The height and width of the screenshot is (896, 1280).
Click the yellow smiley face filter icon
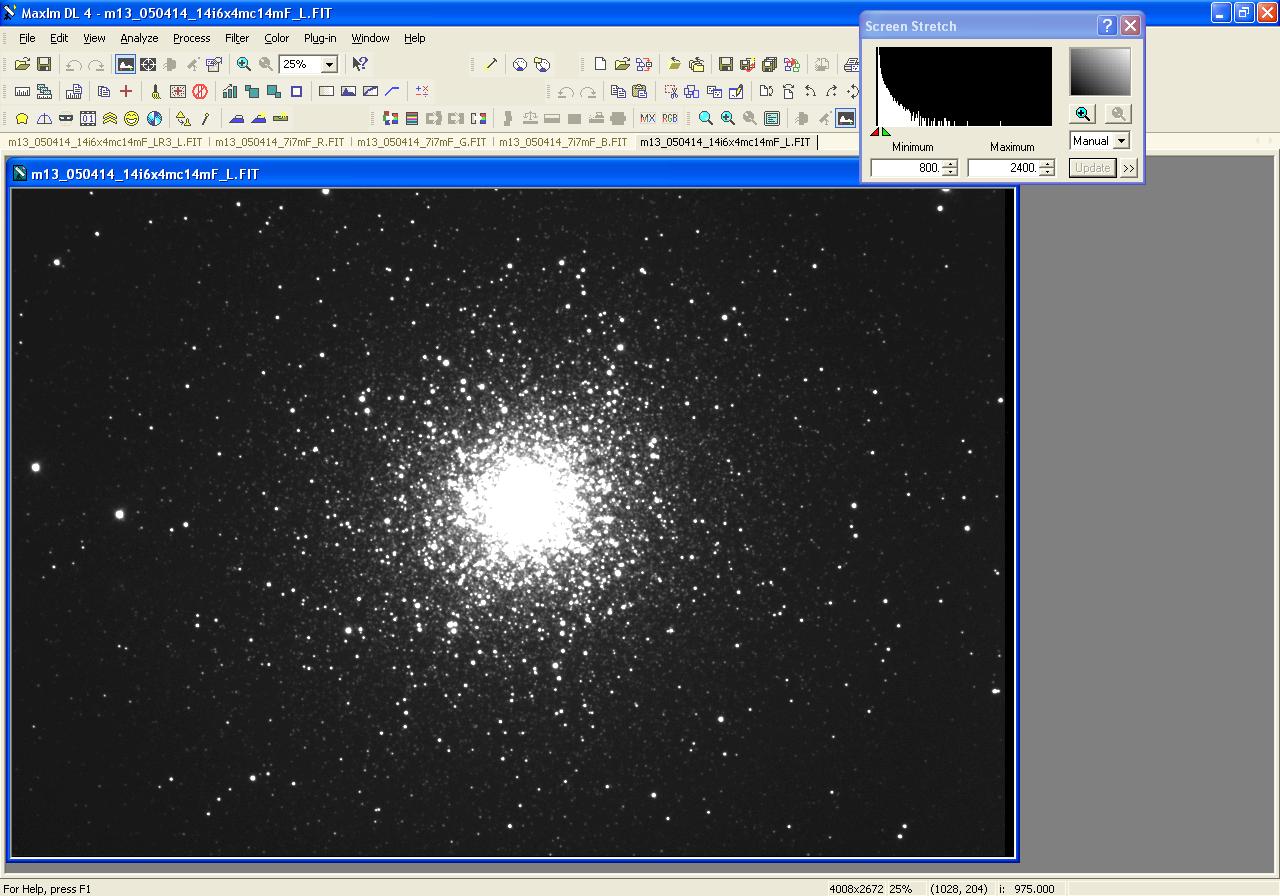(x=132, y=118)
